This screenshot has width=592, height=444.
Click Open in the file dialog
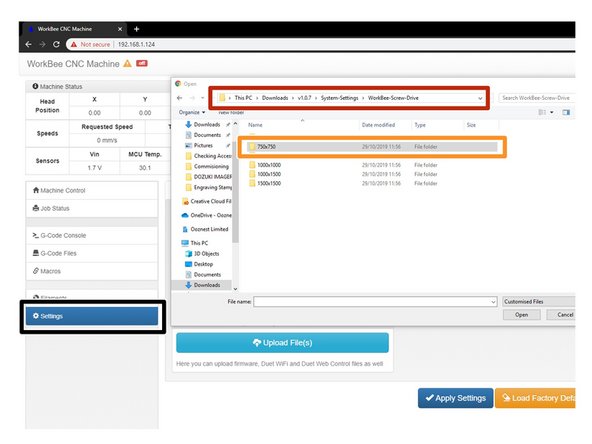click(x=521, y=314)
